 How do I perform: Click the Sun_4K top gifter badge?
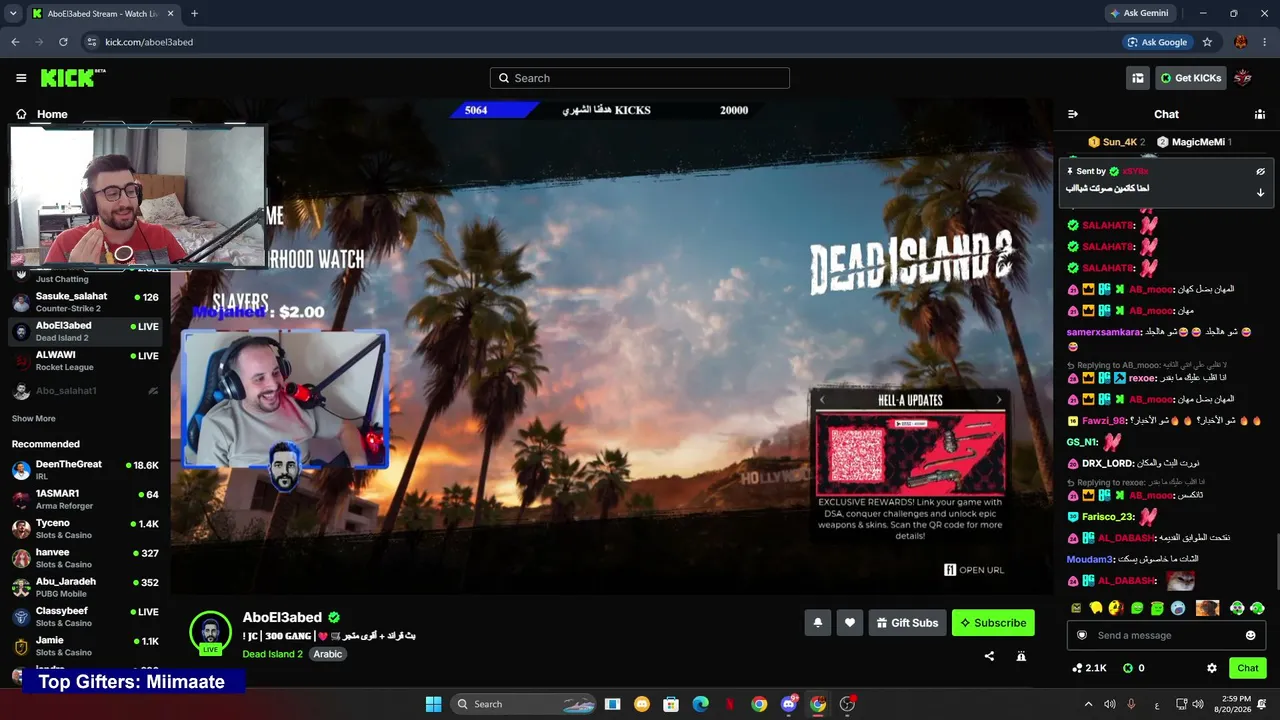pos(1116,142)
